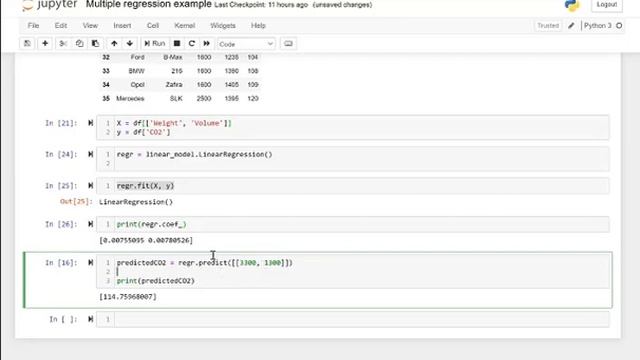The height and width of the screenshot is (360, 640).
Task: Paste cells below icon
Action: point(95,44)
